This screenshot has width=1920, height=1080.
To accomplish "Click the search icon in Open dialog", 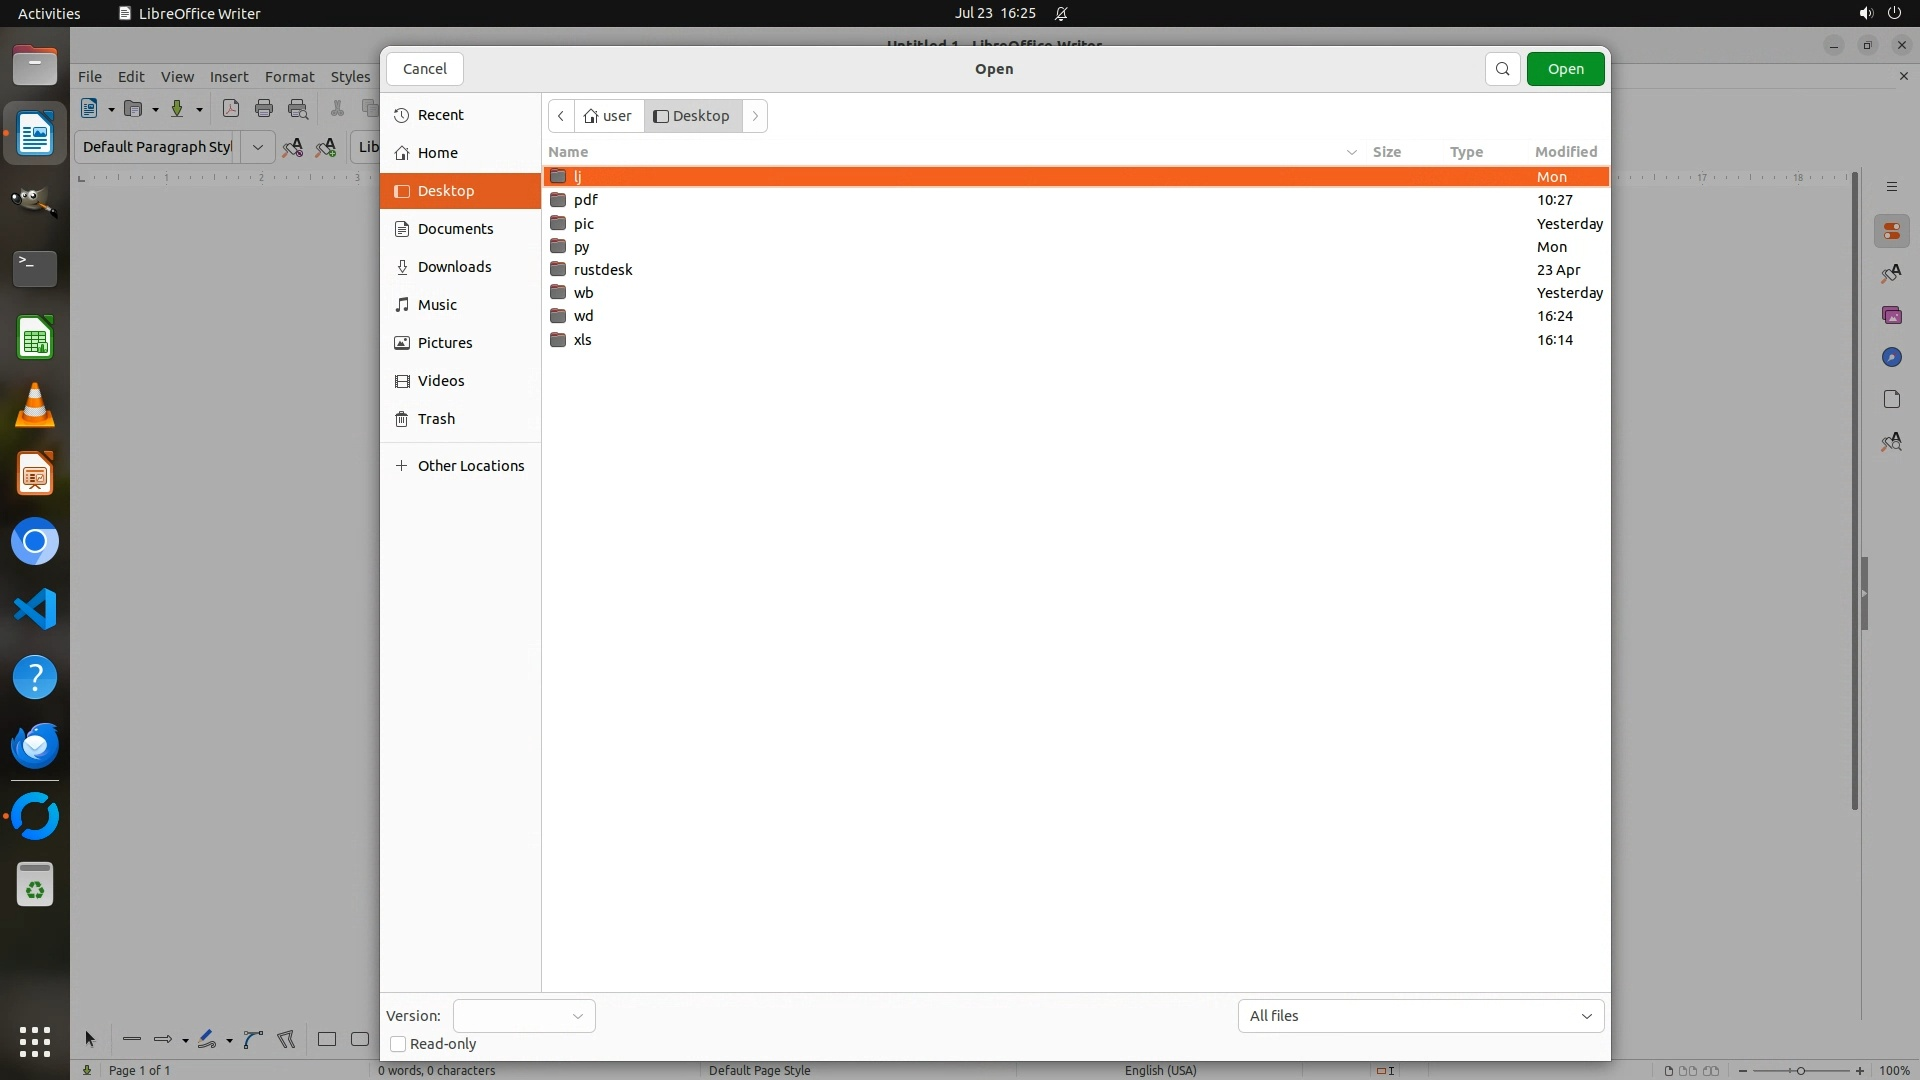I will click(x=1502, y=69).
